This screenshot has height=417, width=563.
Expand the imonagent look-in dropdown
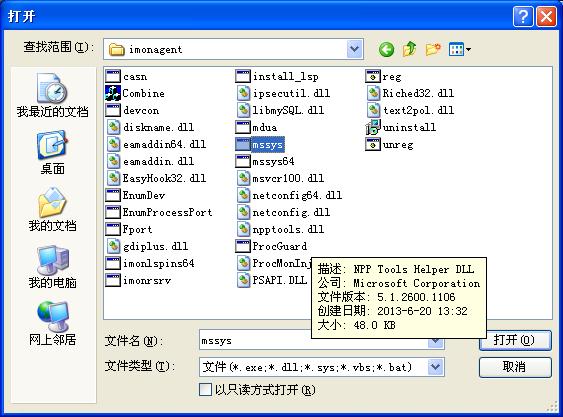pos(355,49)
